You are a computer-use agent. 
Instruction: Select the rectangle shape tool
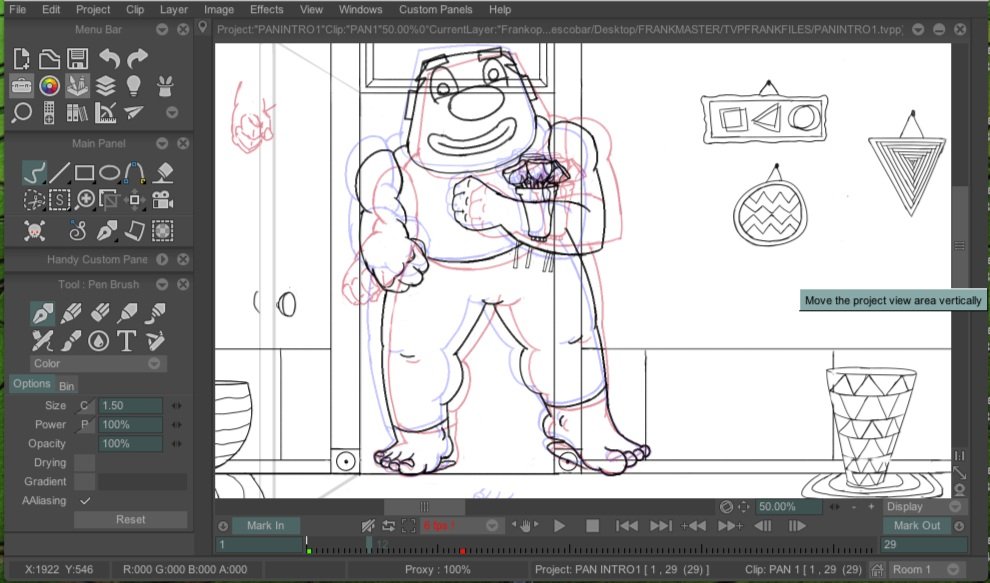85,172
